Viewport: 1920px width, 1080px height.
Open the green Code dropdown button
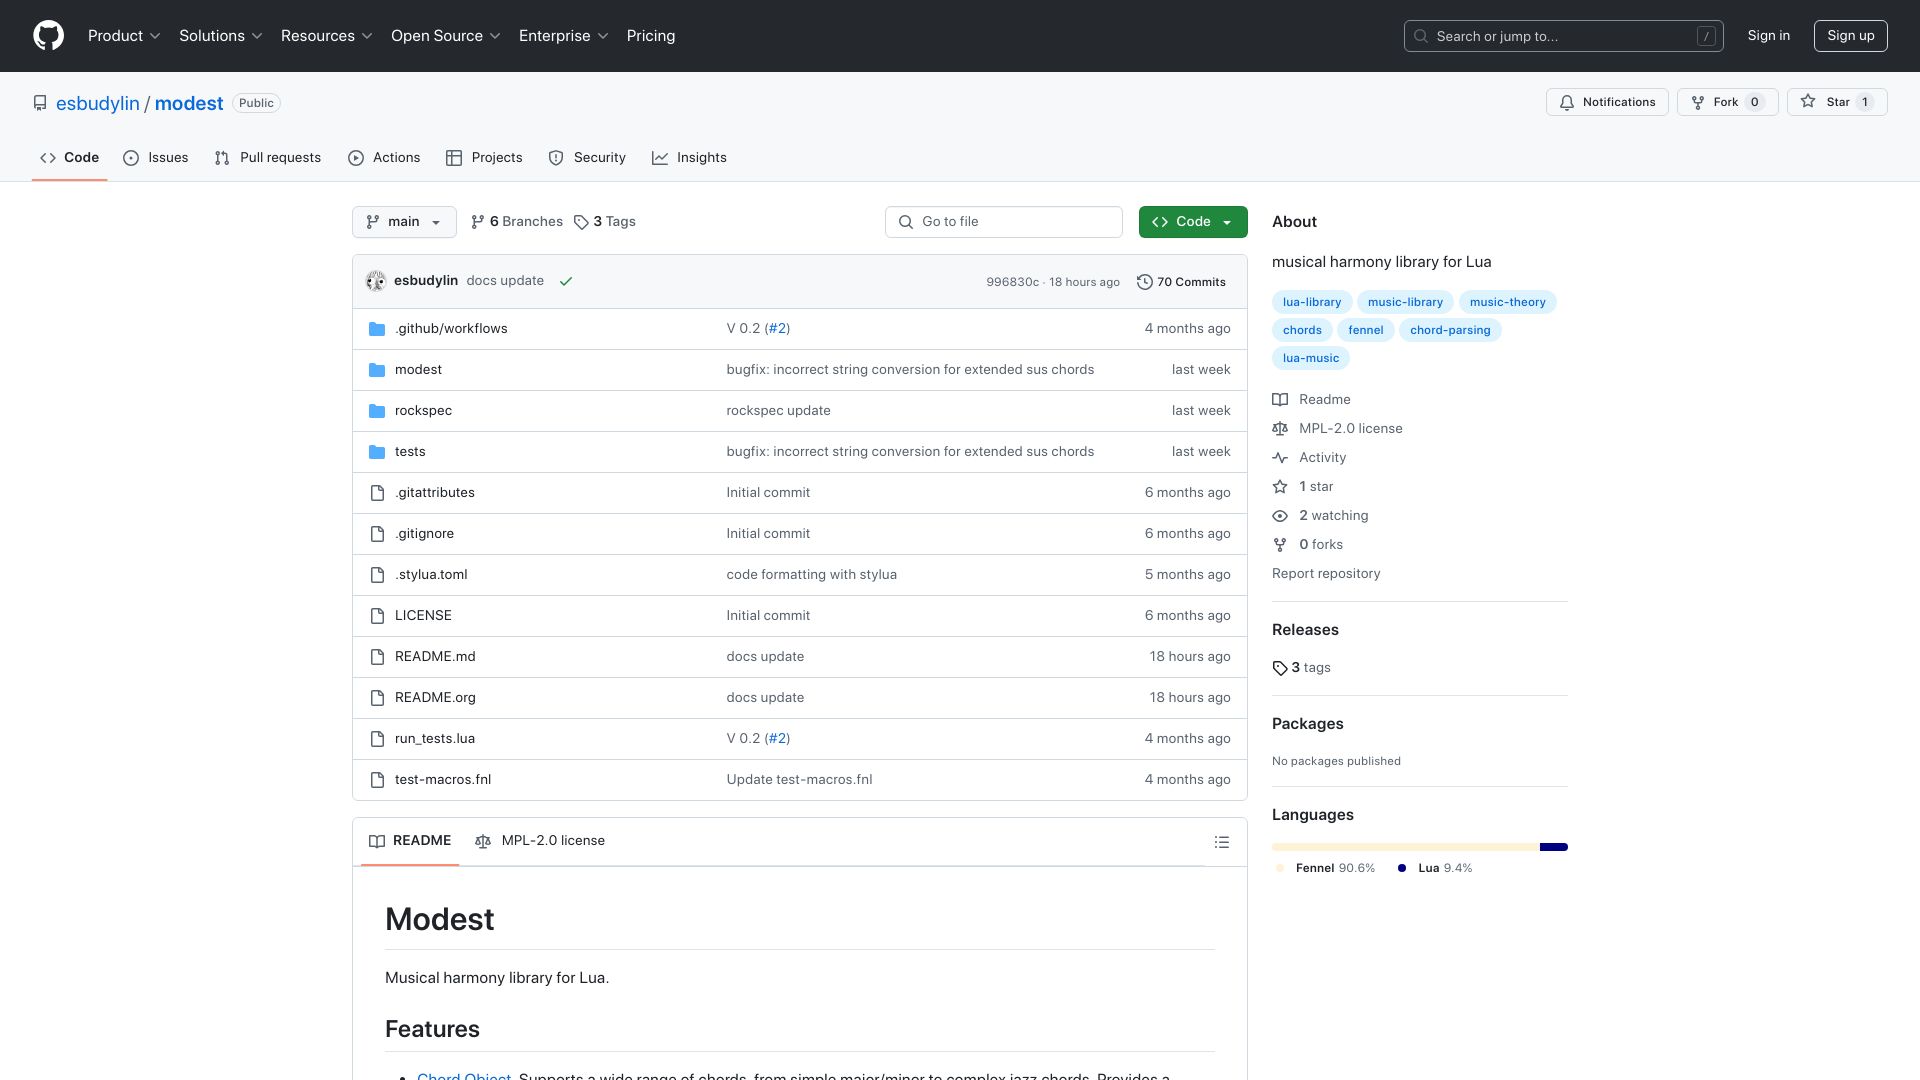(x=1193, y=222)
